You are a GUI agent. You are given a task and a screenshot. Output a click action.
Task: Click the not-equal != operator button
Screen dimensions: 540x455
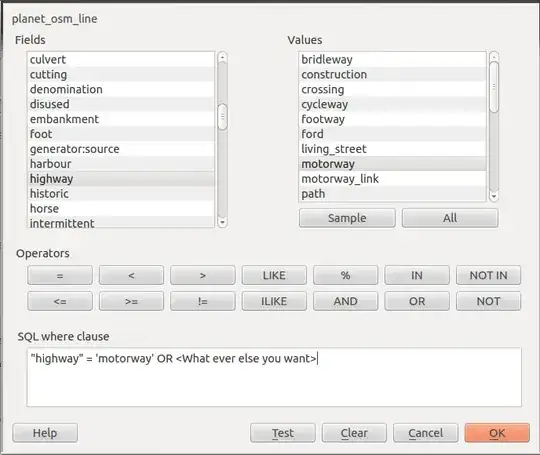tap(203, 301)
